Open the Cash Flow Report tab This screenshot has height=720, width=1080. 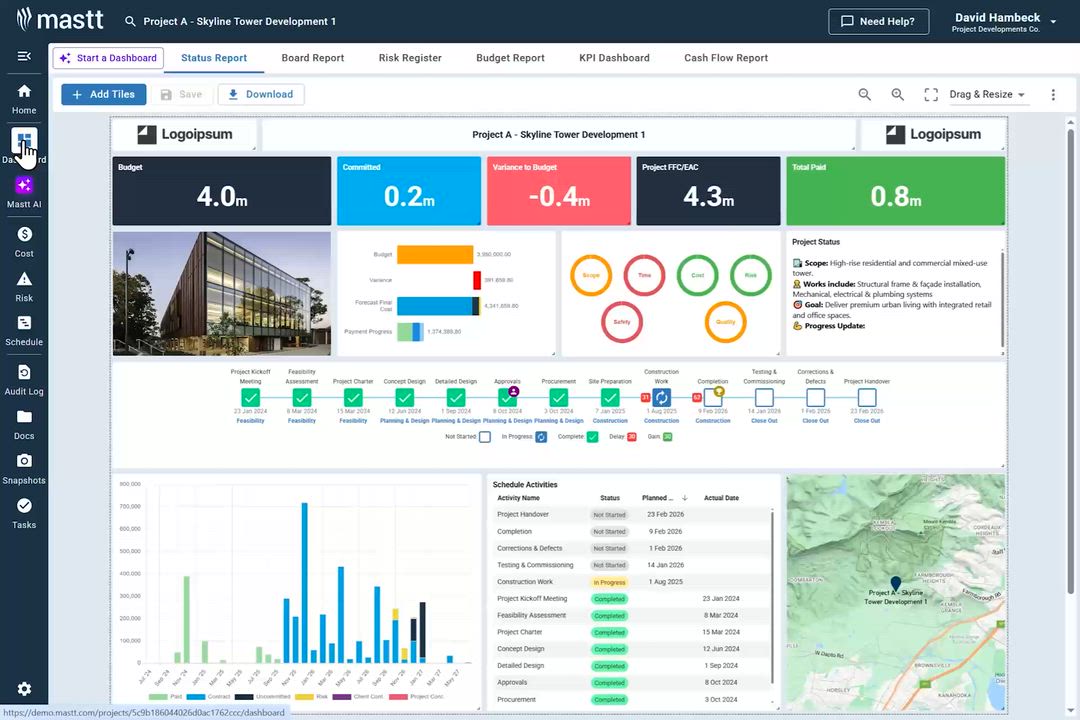pos(725,58)
